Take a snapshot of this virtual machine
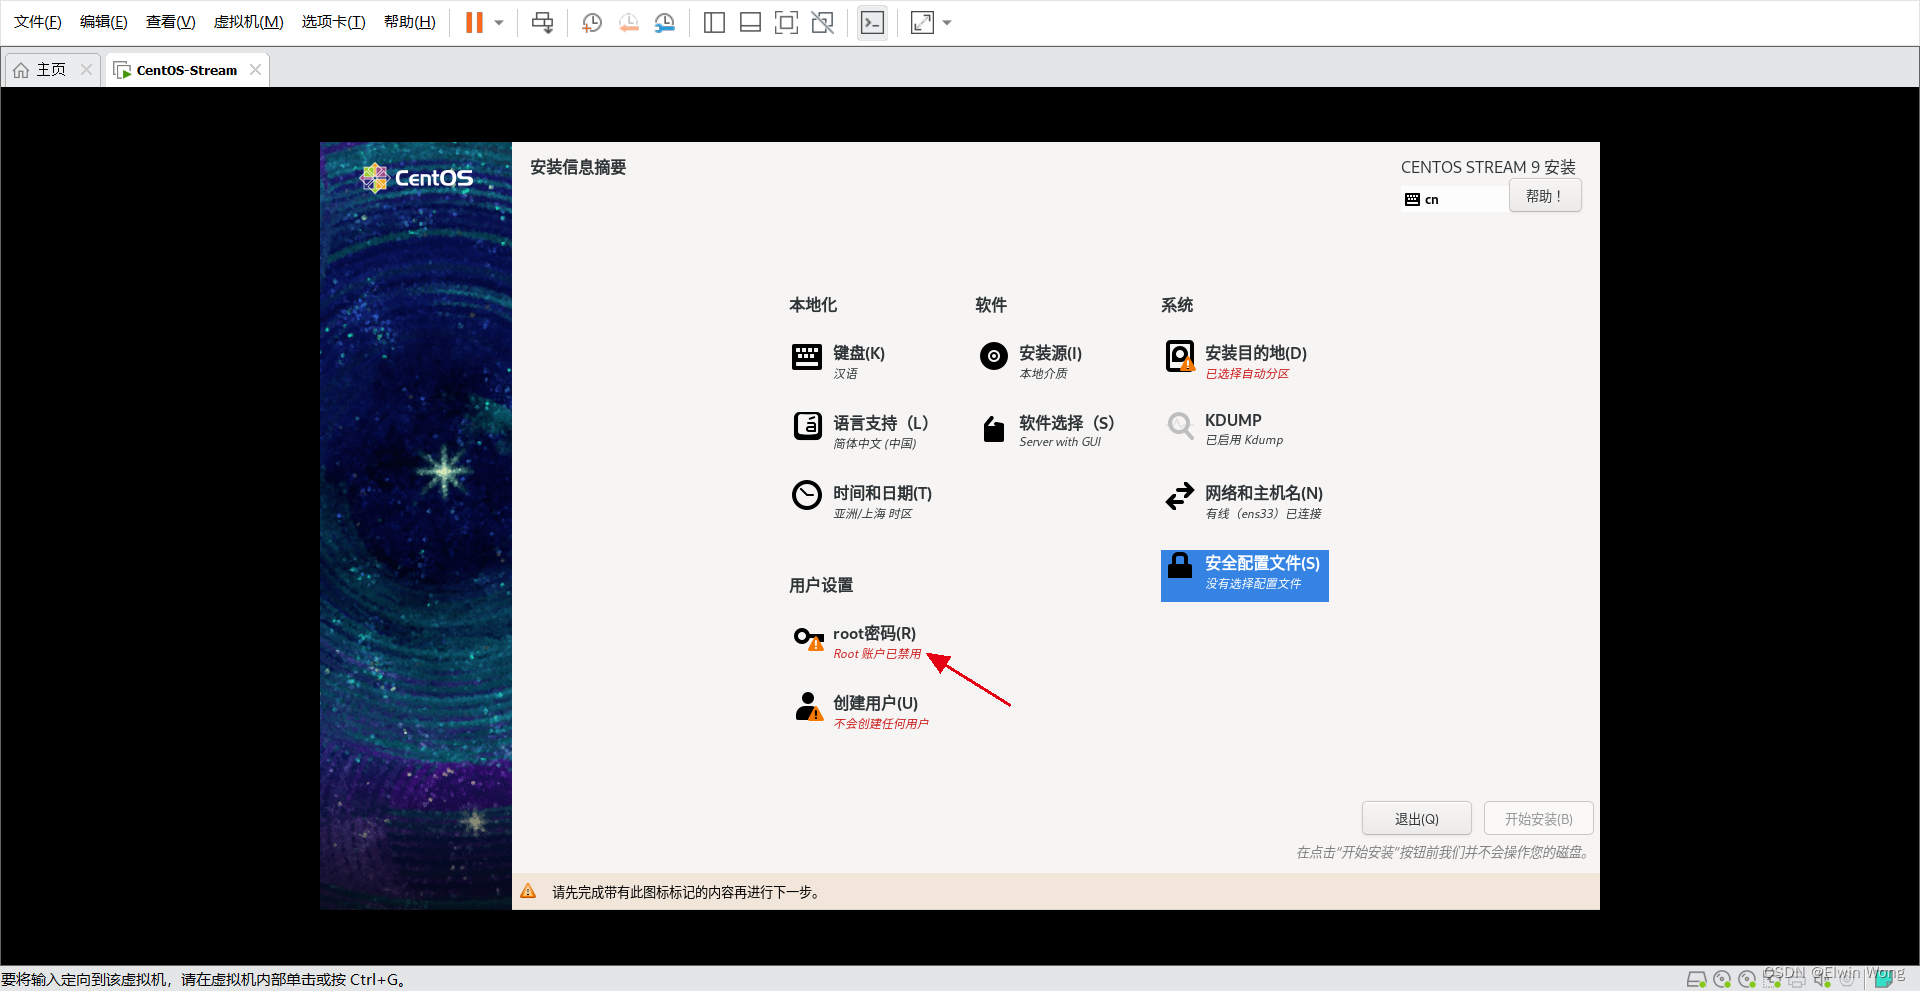This screenshot has height=991, width=1920. click(592, 22)
